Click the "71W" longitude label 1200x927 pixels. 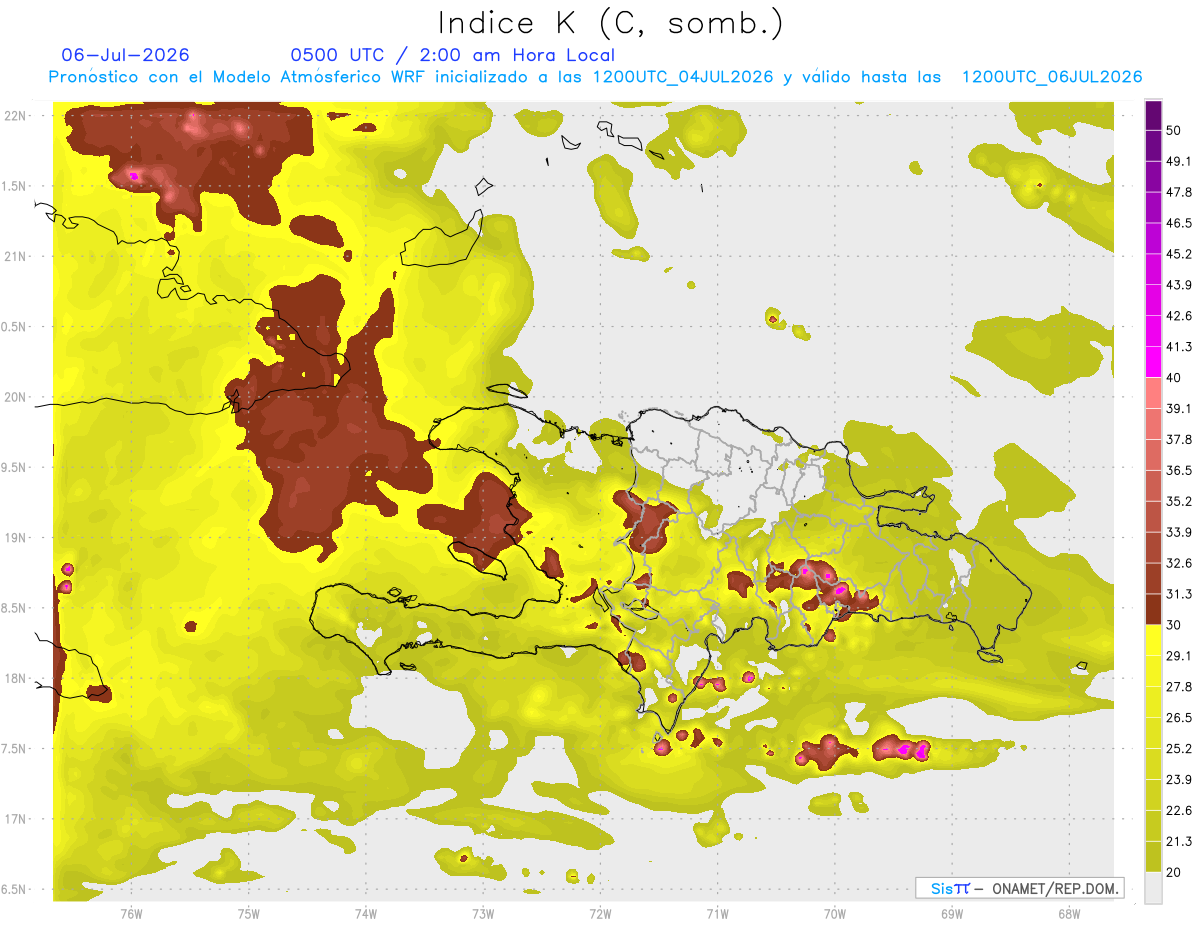coord(717,914)
